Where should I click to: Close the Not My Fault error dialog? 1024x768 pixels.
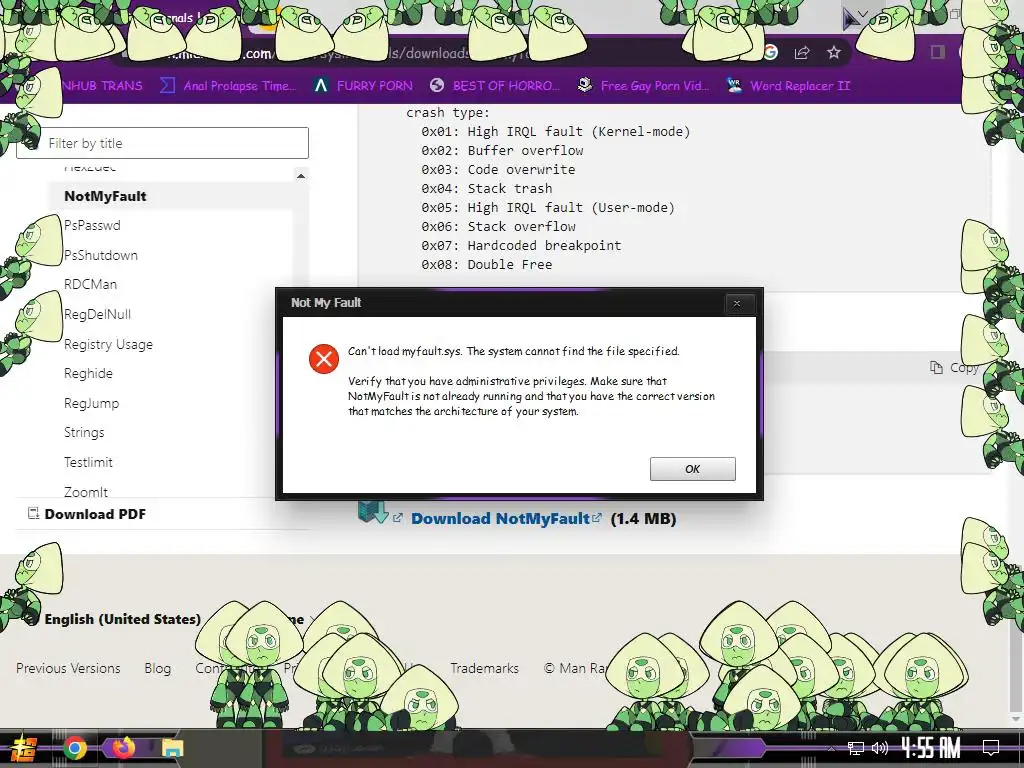coord(737,304)
